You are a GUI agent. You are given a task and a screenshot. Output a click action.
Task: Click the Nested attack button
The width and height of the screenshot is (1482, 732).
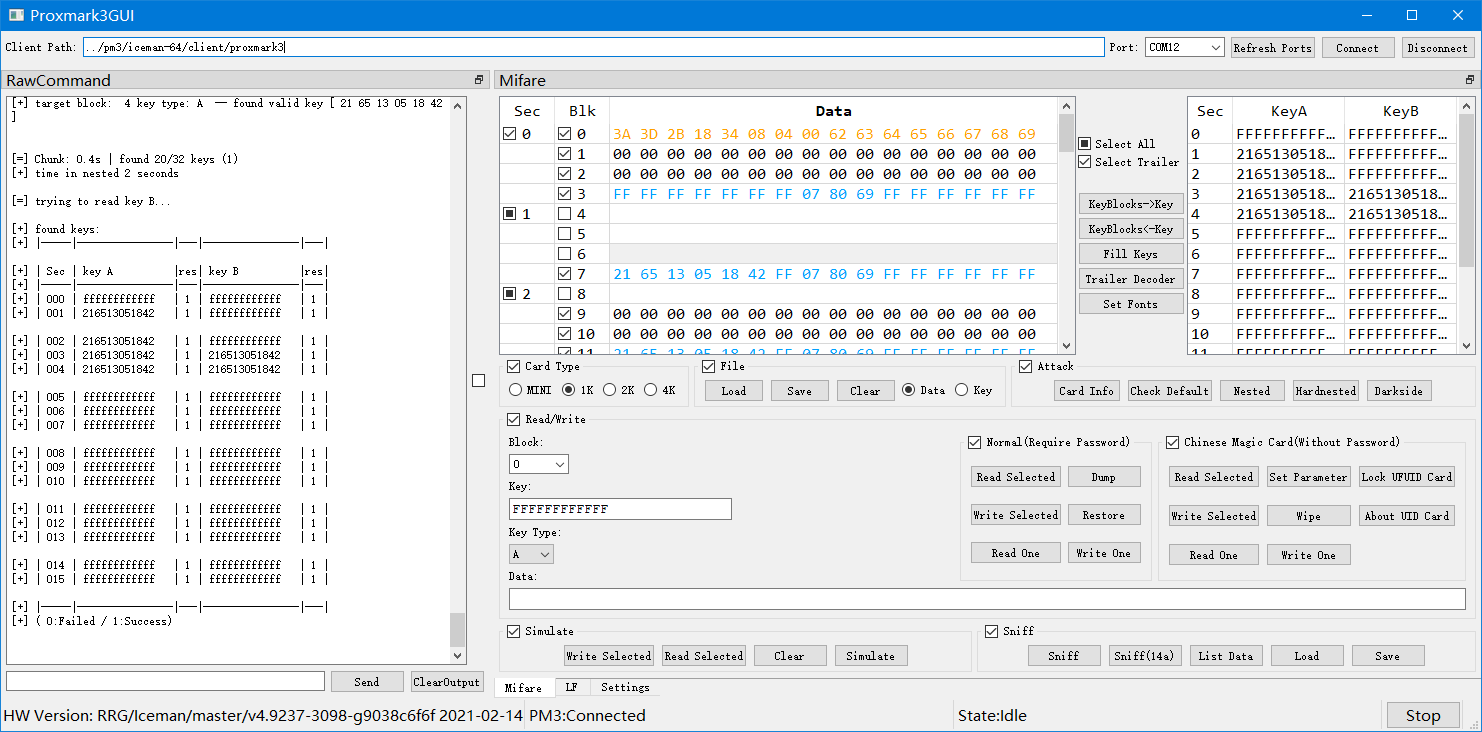point(1251,391)
